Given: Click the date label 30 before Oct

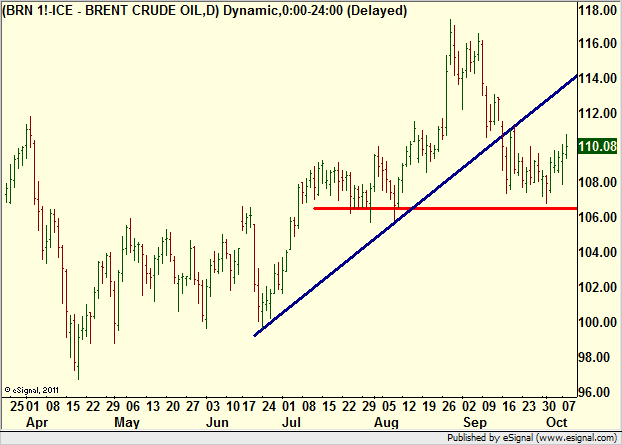Looking at the screenshot, I should coord(549,406).
